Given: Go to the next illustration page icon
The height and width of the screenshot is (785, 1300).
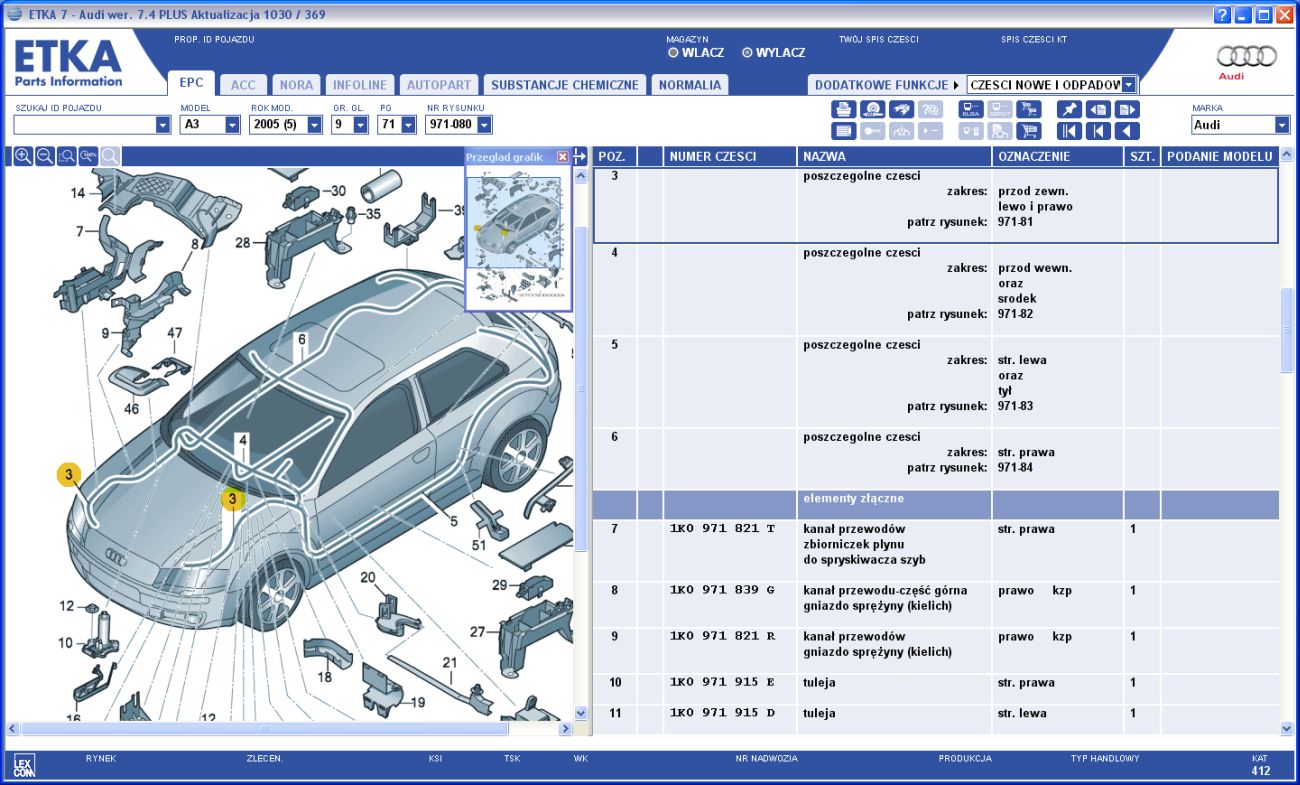Looking at the screenshot, I should 1127,109.
